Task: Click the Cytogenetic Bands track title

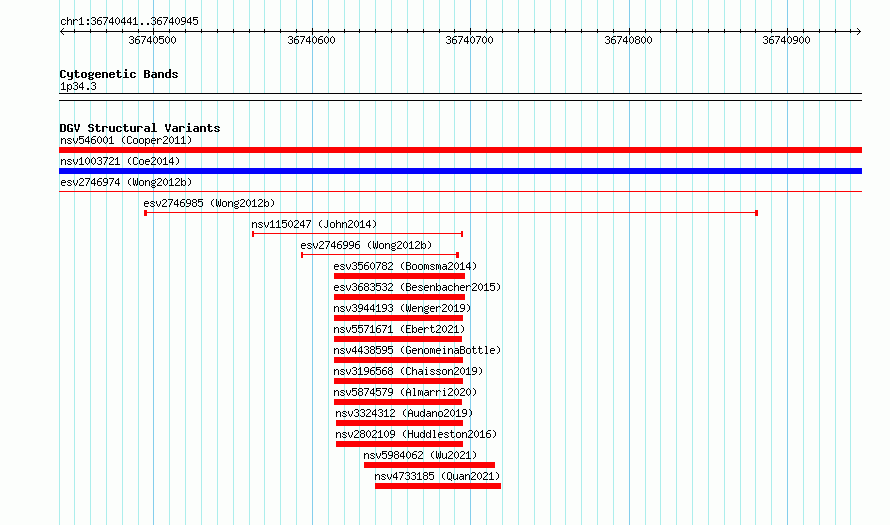Action: [x=119, y=74]
